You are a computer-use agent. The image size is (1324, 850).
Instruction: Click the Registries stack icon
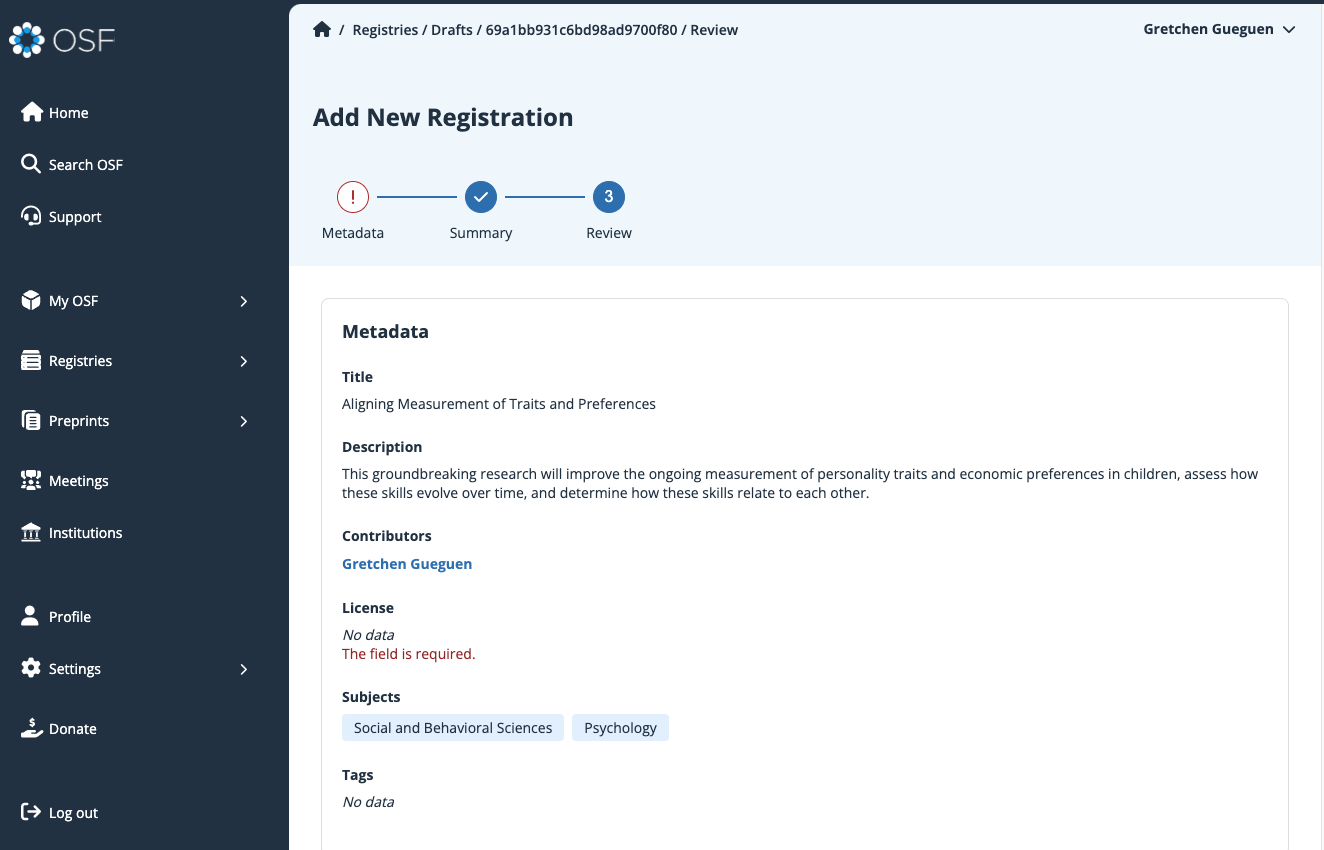[31, 360]
